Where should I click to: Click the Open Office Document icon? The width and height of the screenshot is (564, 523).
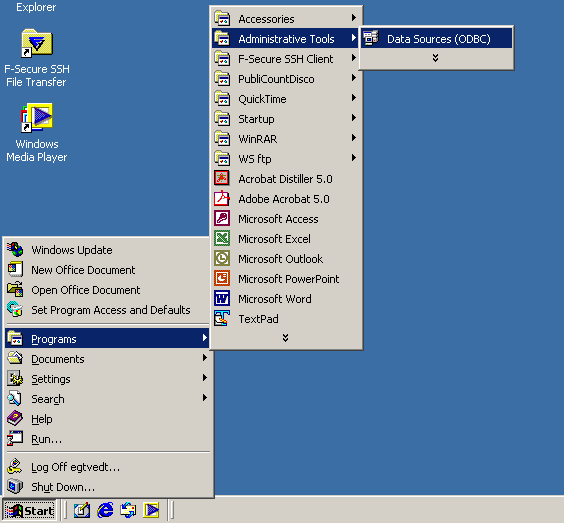click(15, 290)
